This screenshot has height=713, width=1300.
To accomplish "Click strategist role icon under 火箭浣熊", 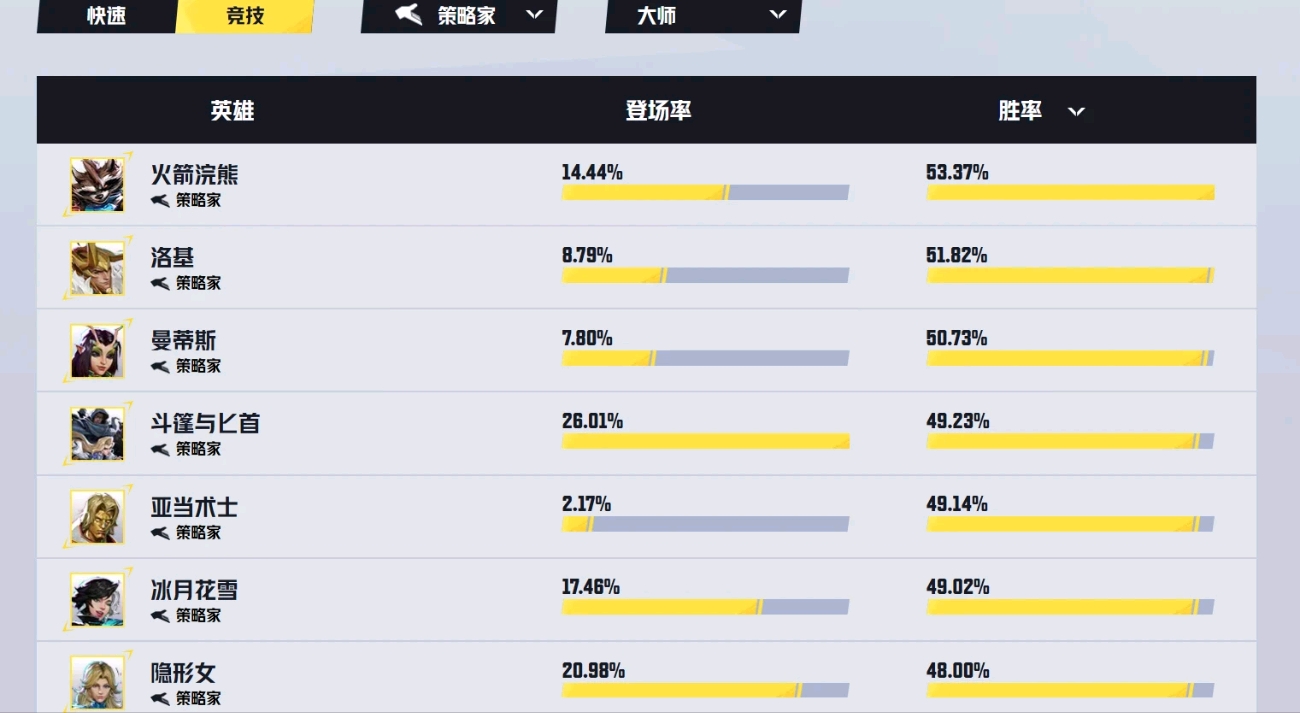I will (160, 200).
